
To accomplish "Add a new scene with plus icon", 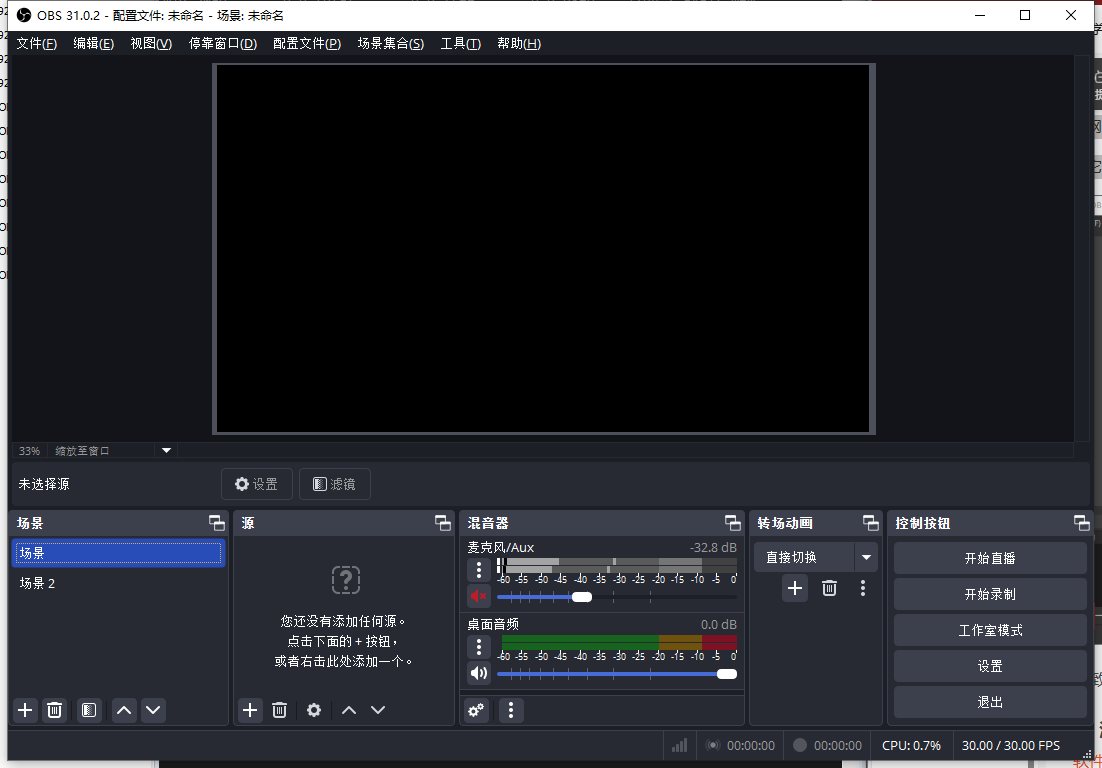I will [x=26, y=710].
